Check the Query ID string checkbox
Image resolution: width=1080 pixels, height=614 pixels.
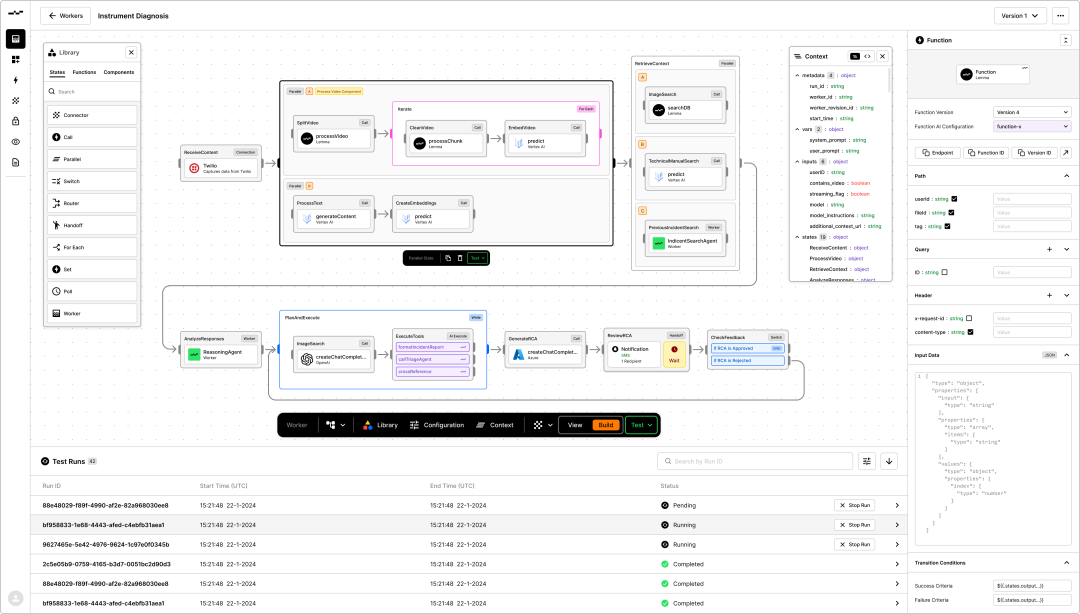(944, 272)
